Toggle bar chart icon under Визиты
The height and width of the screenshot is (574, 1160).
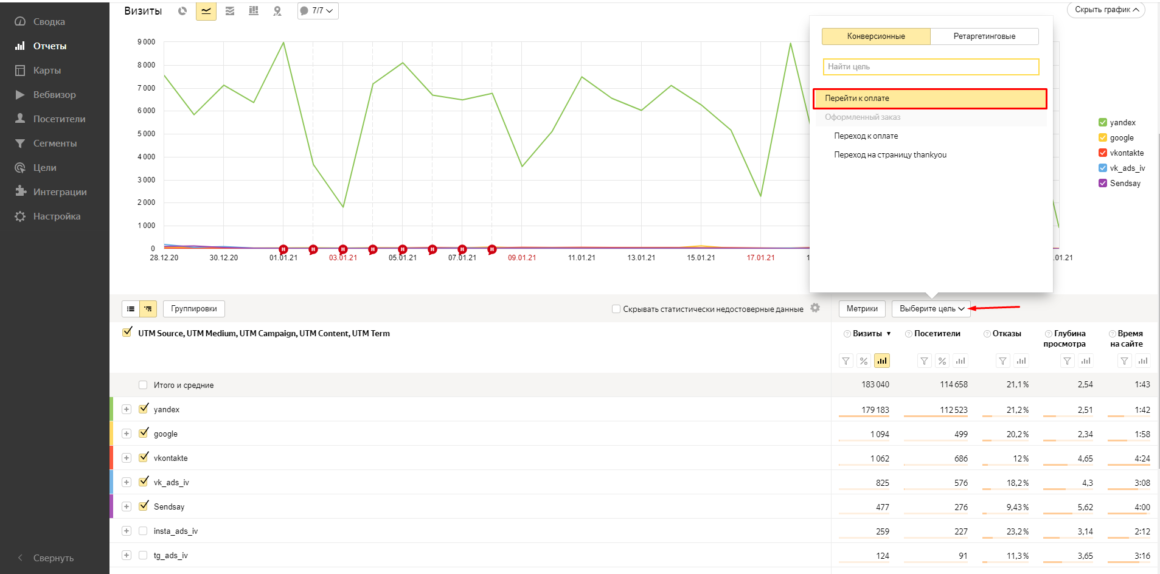click(x=881, y=361)
